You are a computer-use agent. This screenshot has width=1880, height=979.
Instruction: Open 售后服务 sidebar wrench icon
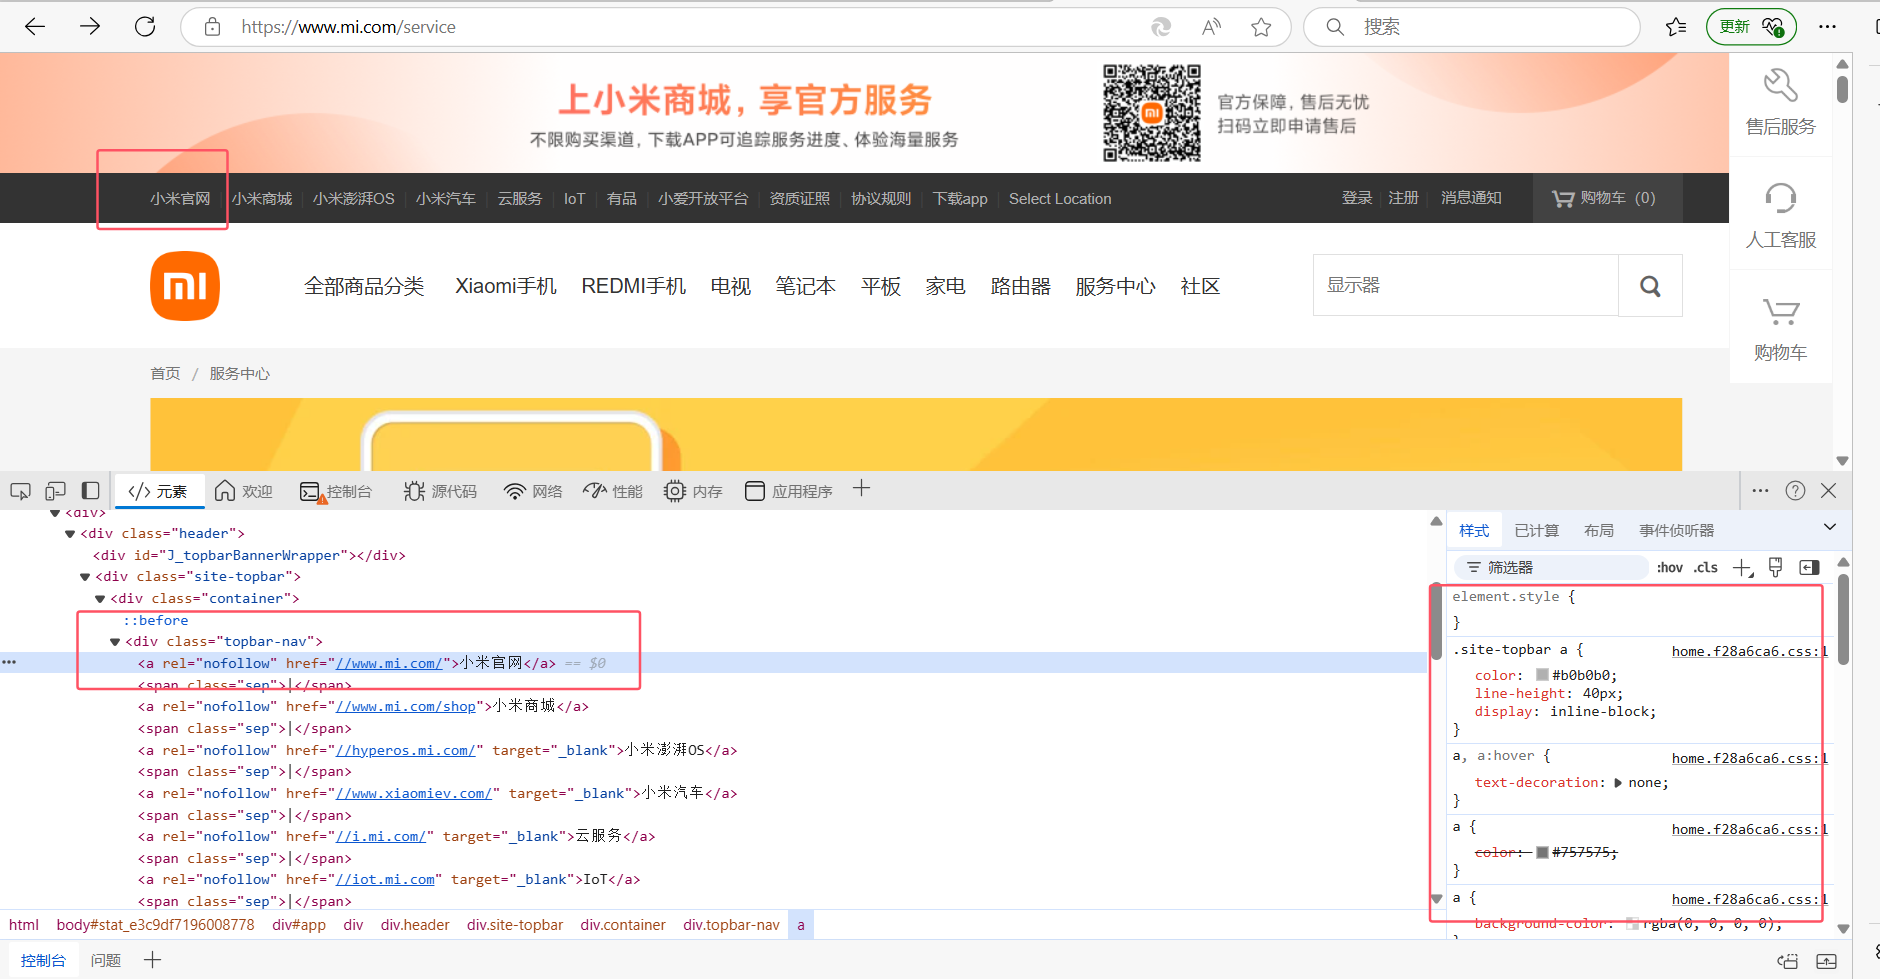point(1780,85)
